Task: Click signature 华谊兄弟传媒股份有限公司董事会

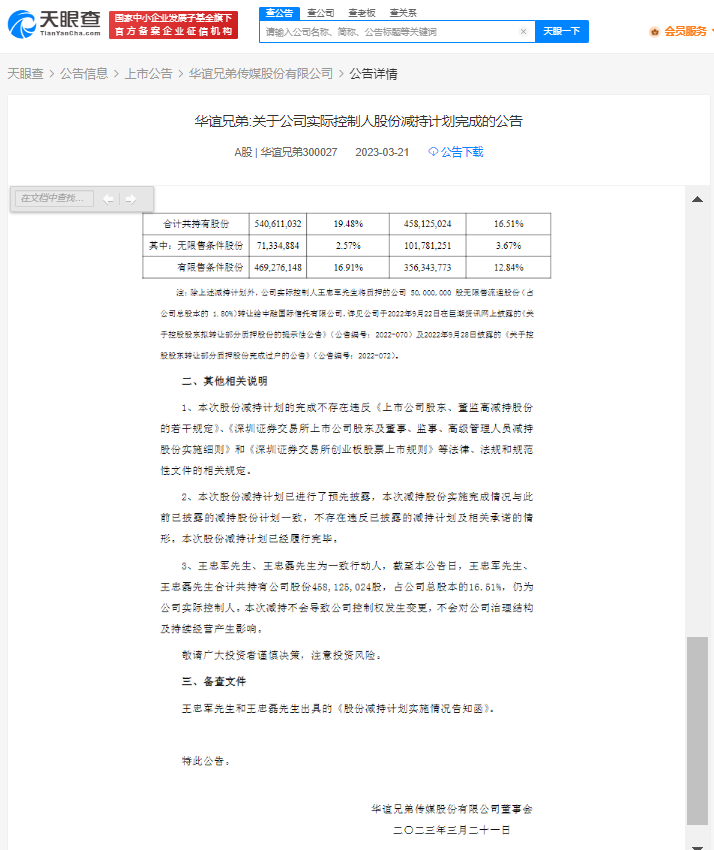Action: [452, 809]
